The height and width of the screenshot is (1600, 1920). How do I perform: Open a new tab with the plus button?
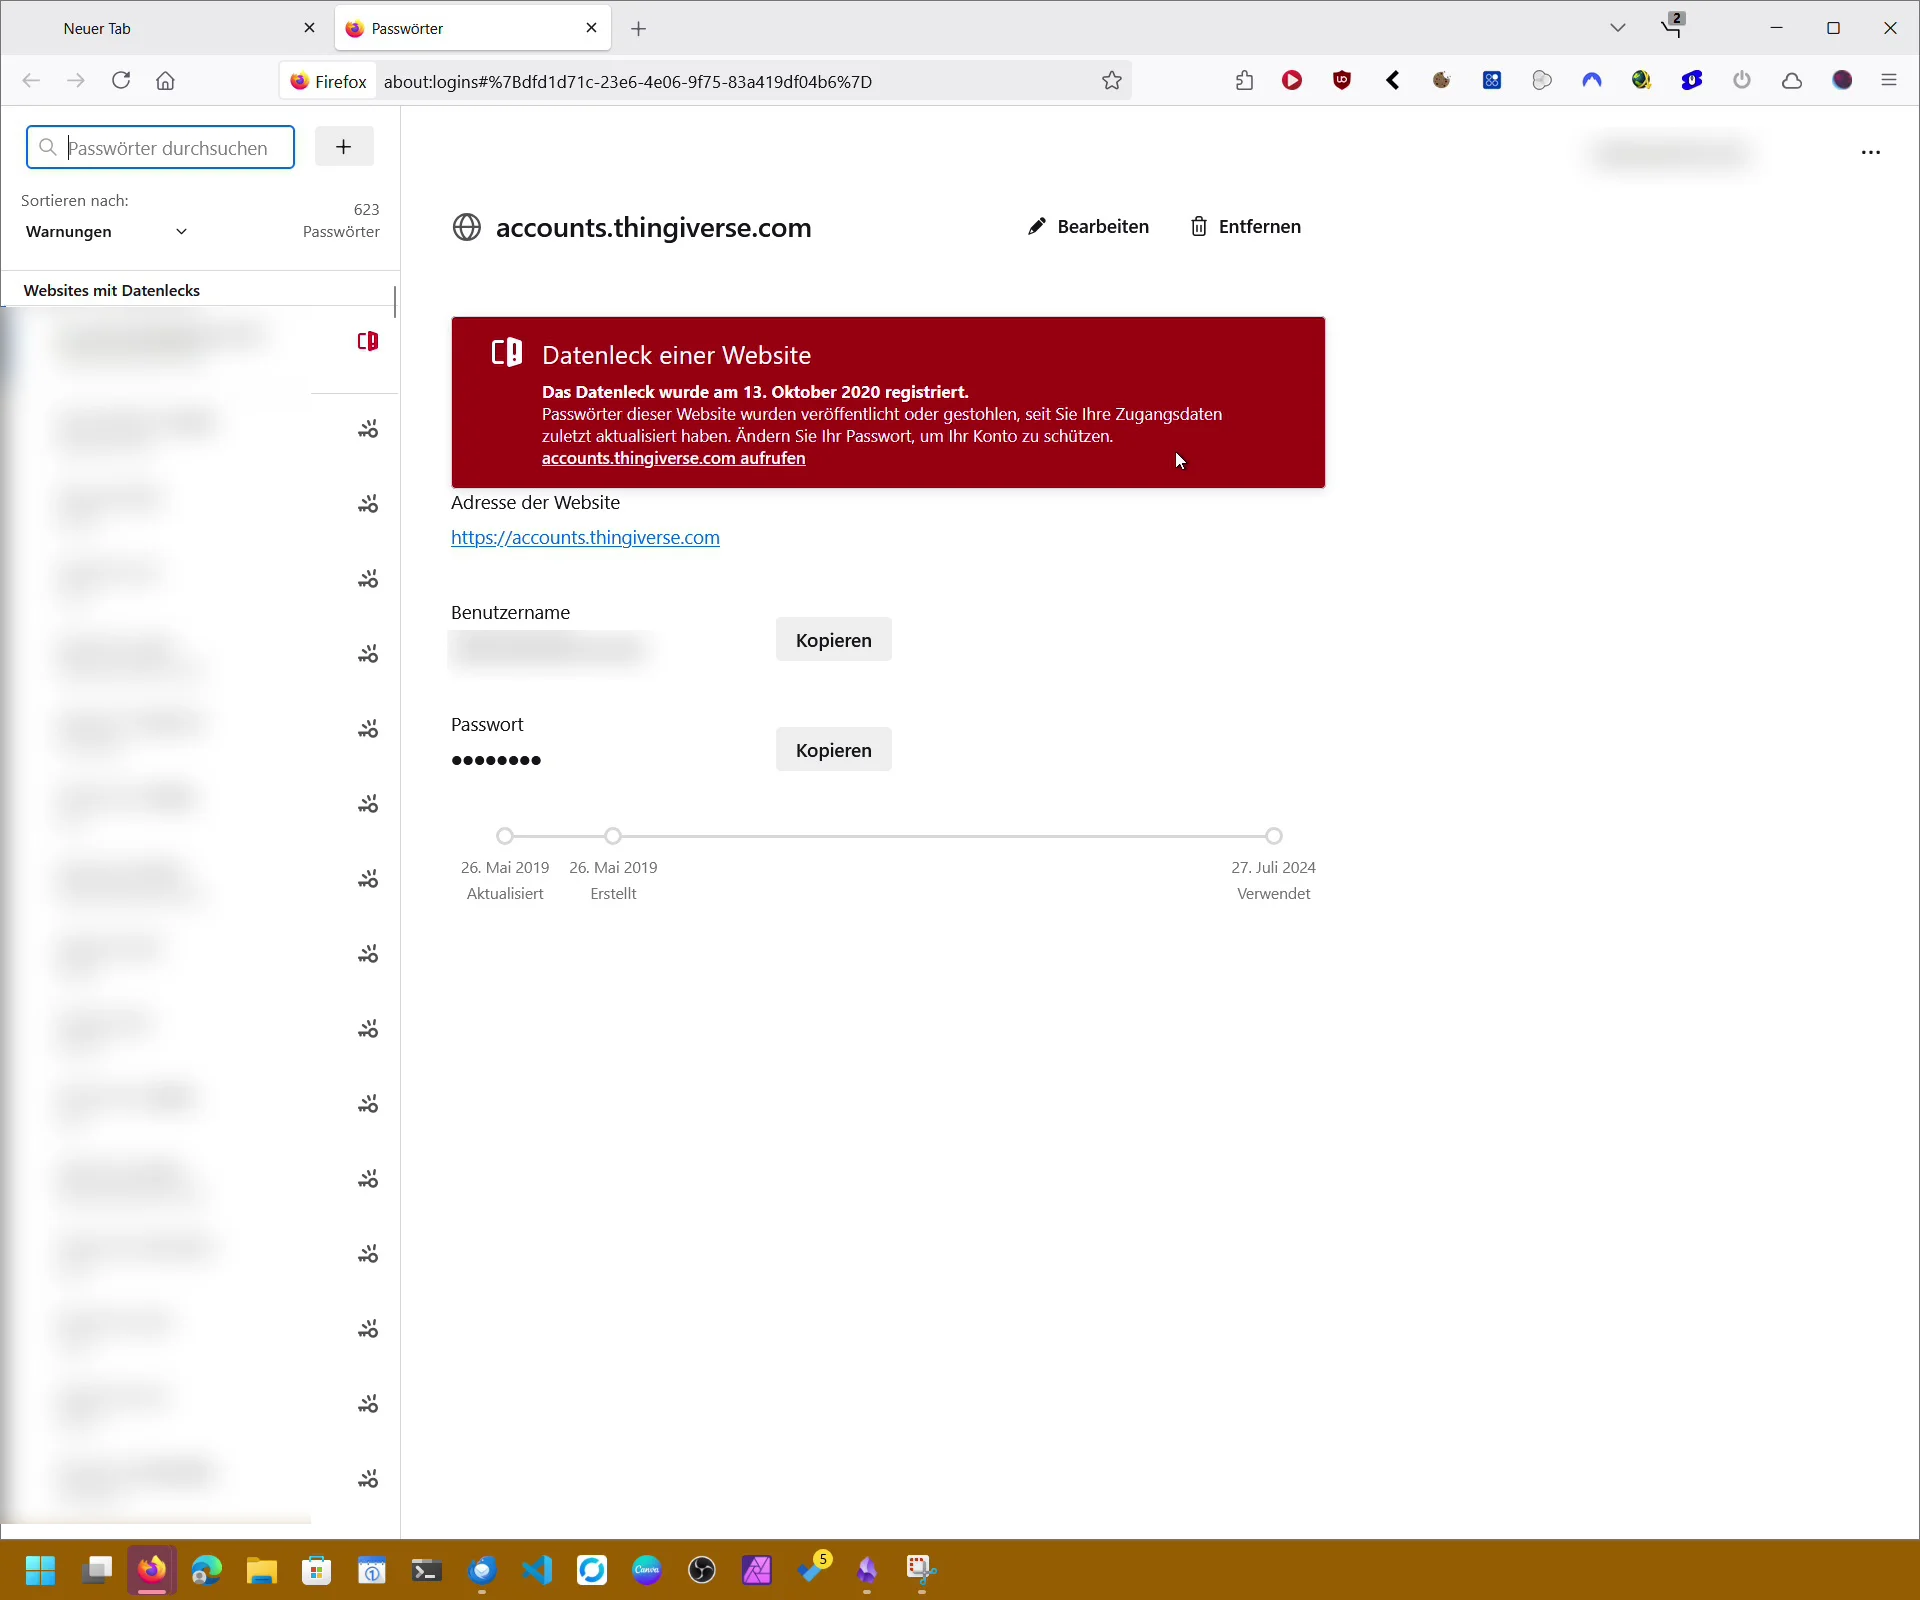coord(638,29)
